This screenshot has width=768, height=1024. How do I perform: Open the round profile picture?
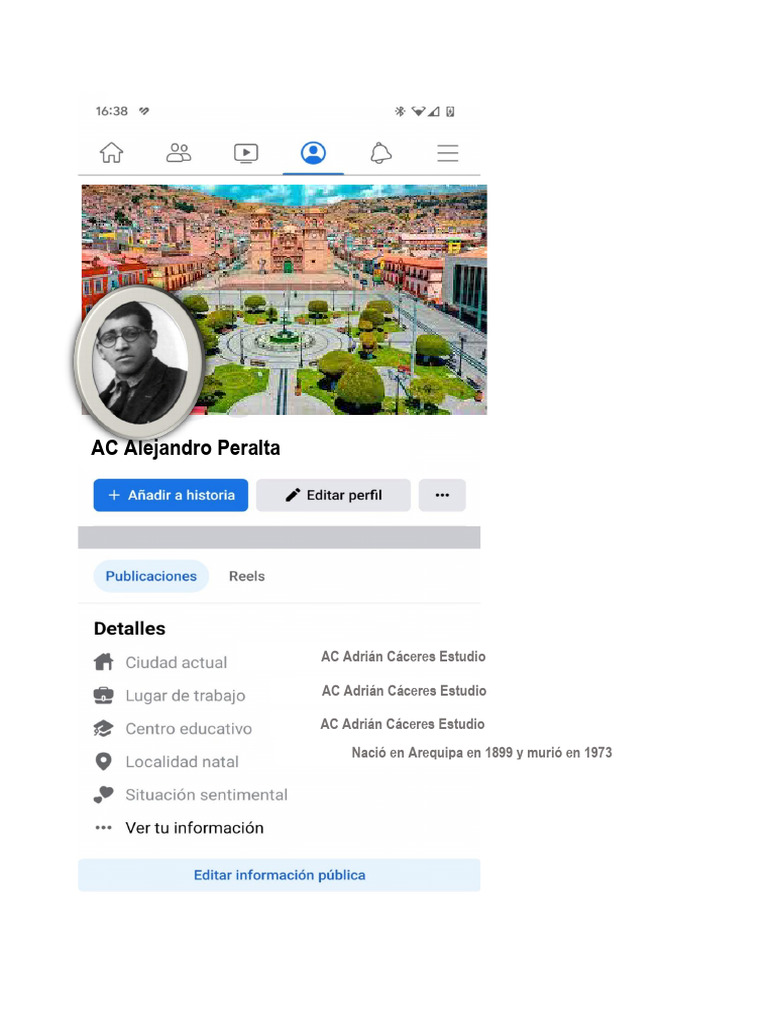pos(139,362)
